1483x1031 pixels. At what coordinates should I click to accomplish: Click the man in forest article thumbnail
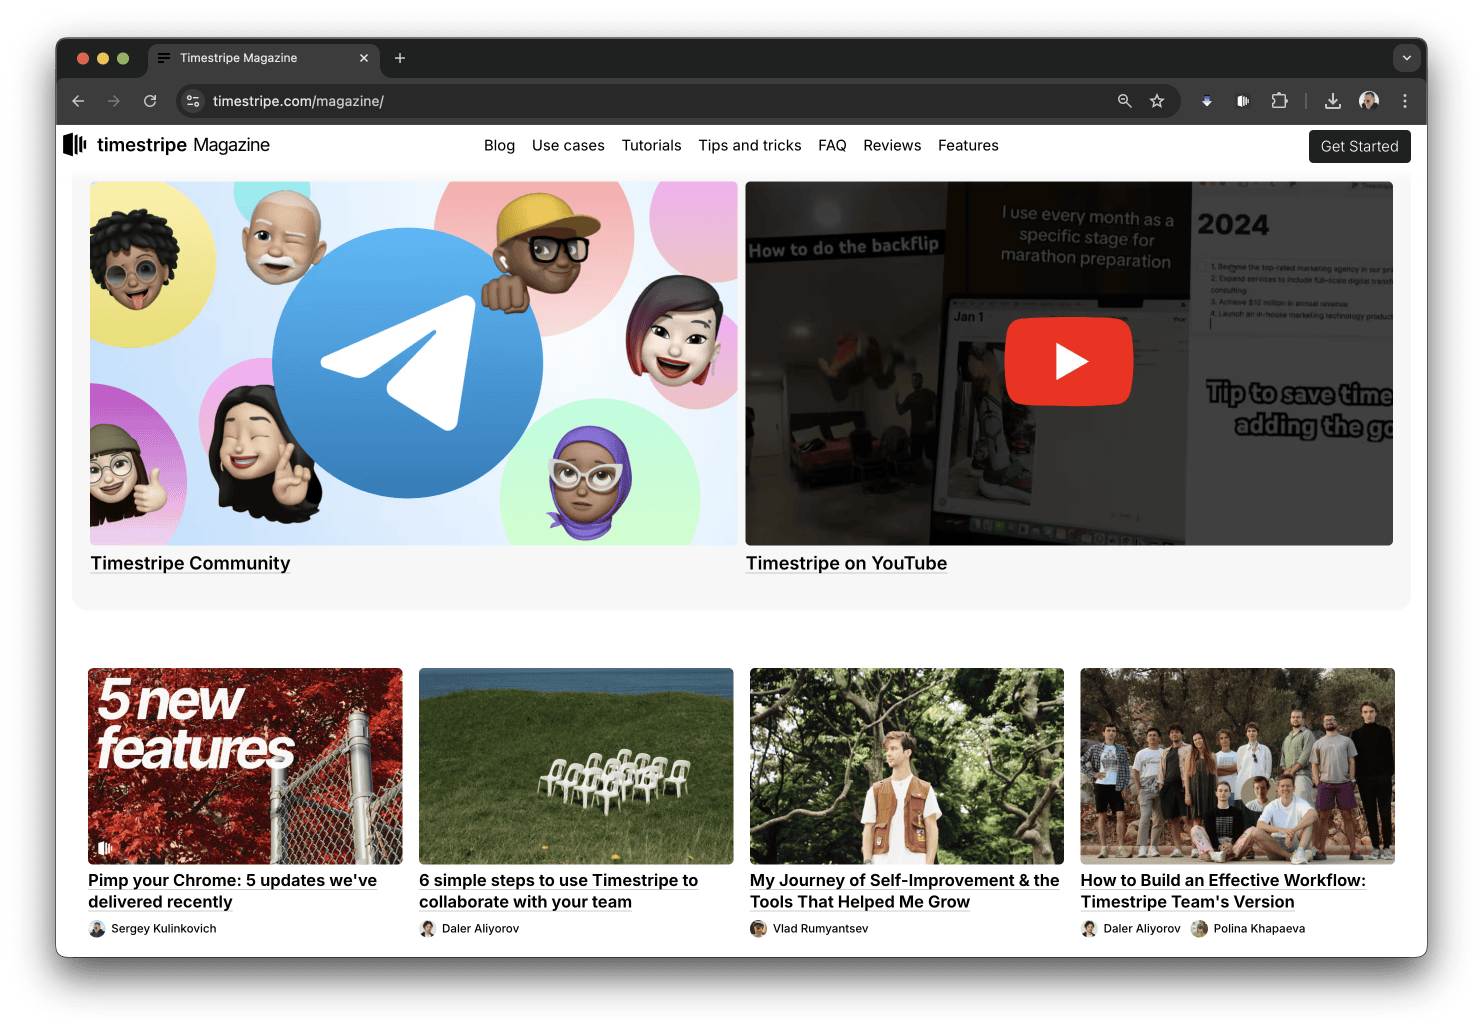tap(907, 766)
